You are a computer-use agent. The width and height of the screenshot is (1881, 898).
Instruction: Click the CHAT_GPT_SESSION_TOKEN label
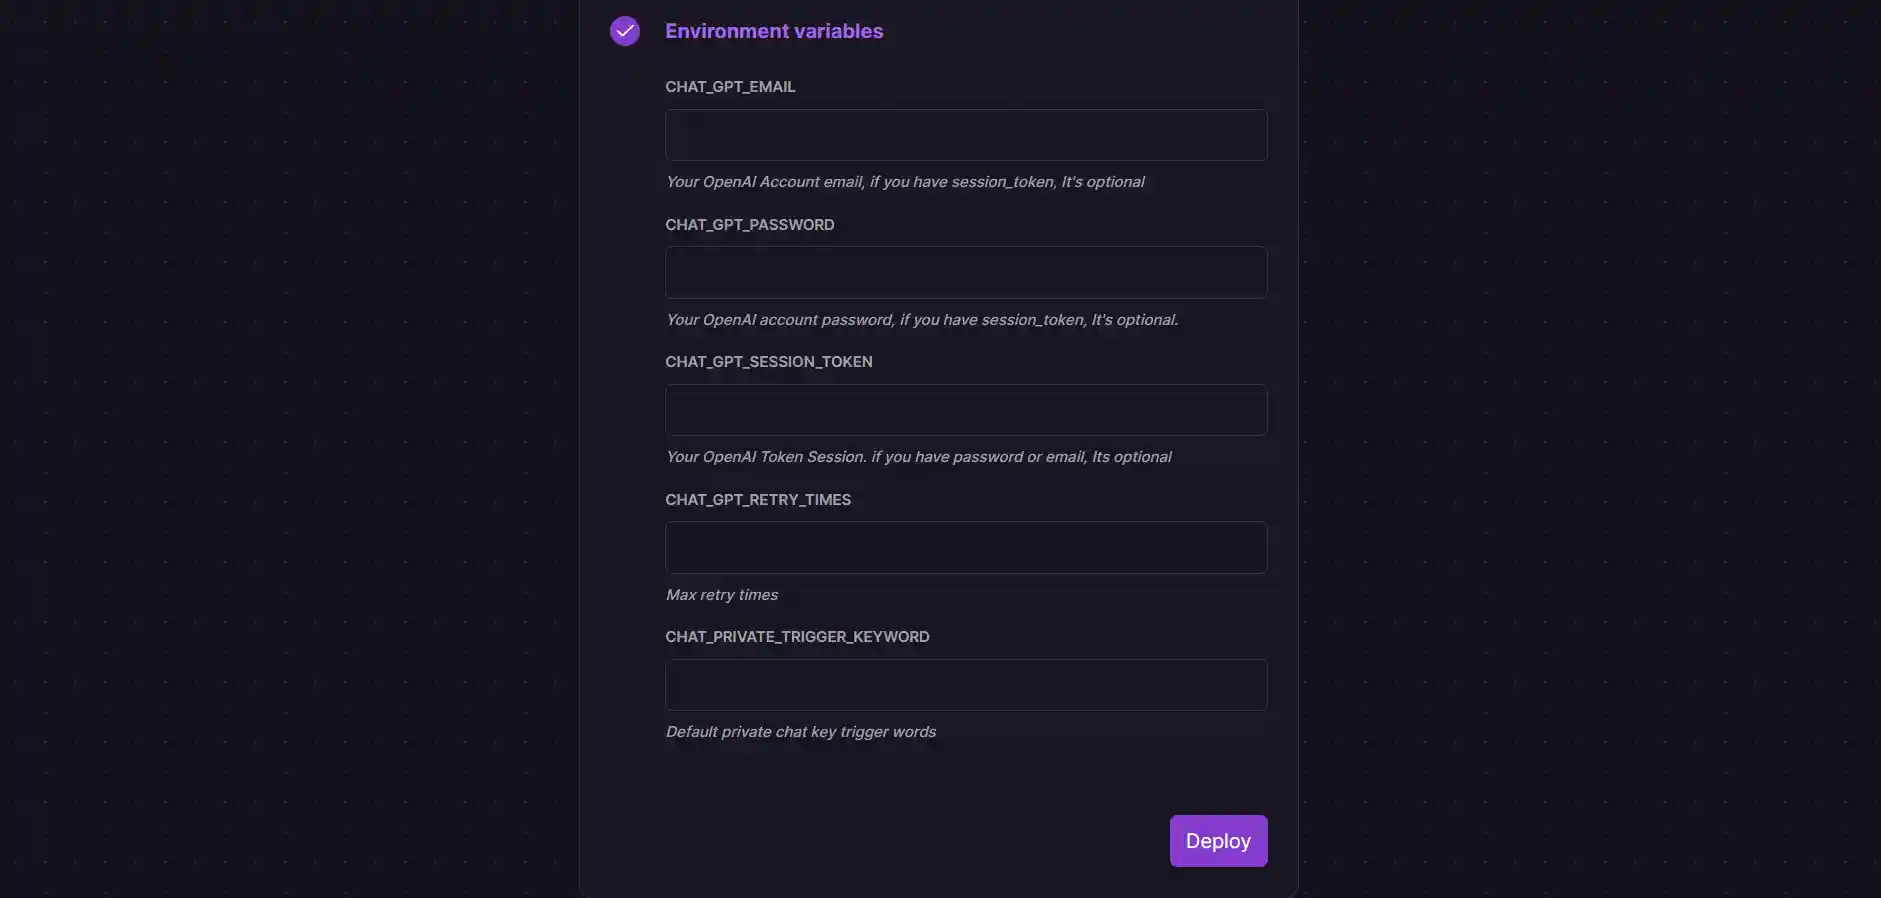click(768, 362)
